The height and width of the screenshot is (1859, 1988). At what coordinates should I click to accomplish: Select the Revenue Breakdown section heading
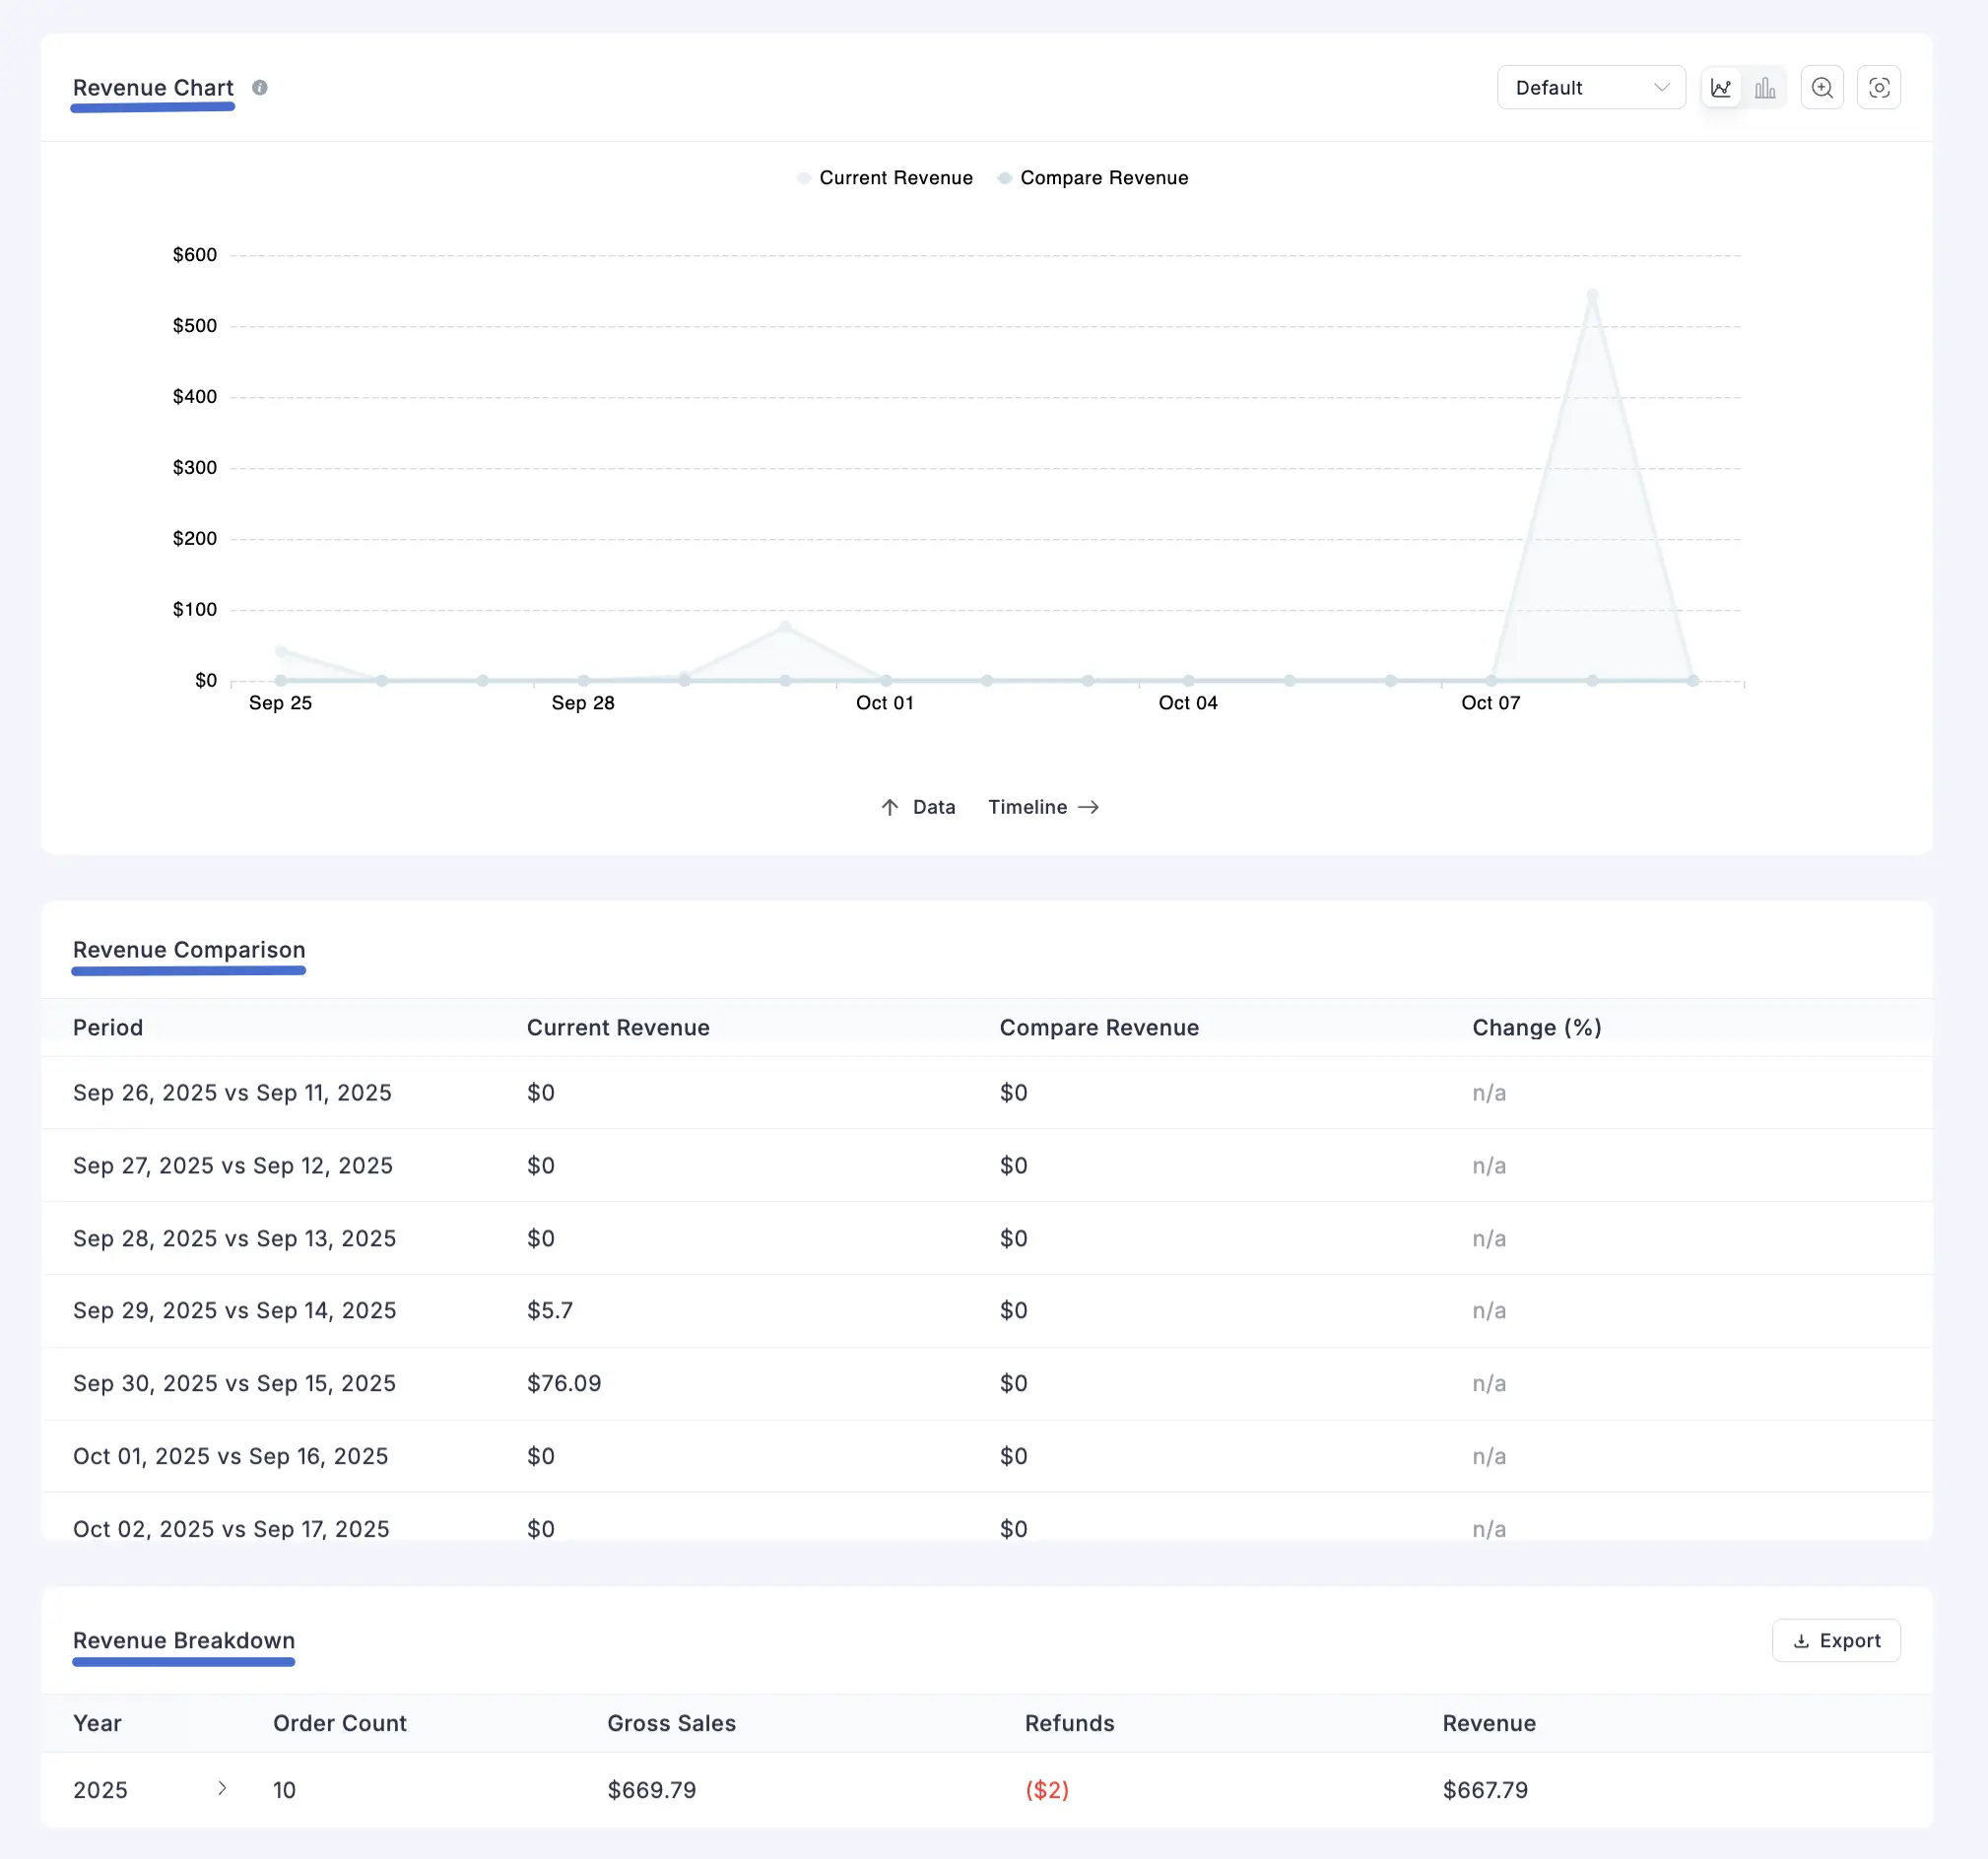click(x=183, y=1640)
